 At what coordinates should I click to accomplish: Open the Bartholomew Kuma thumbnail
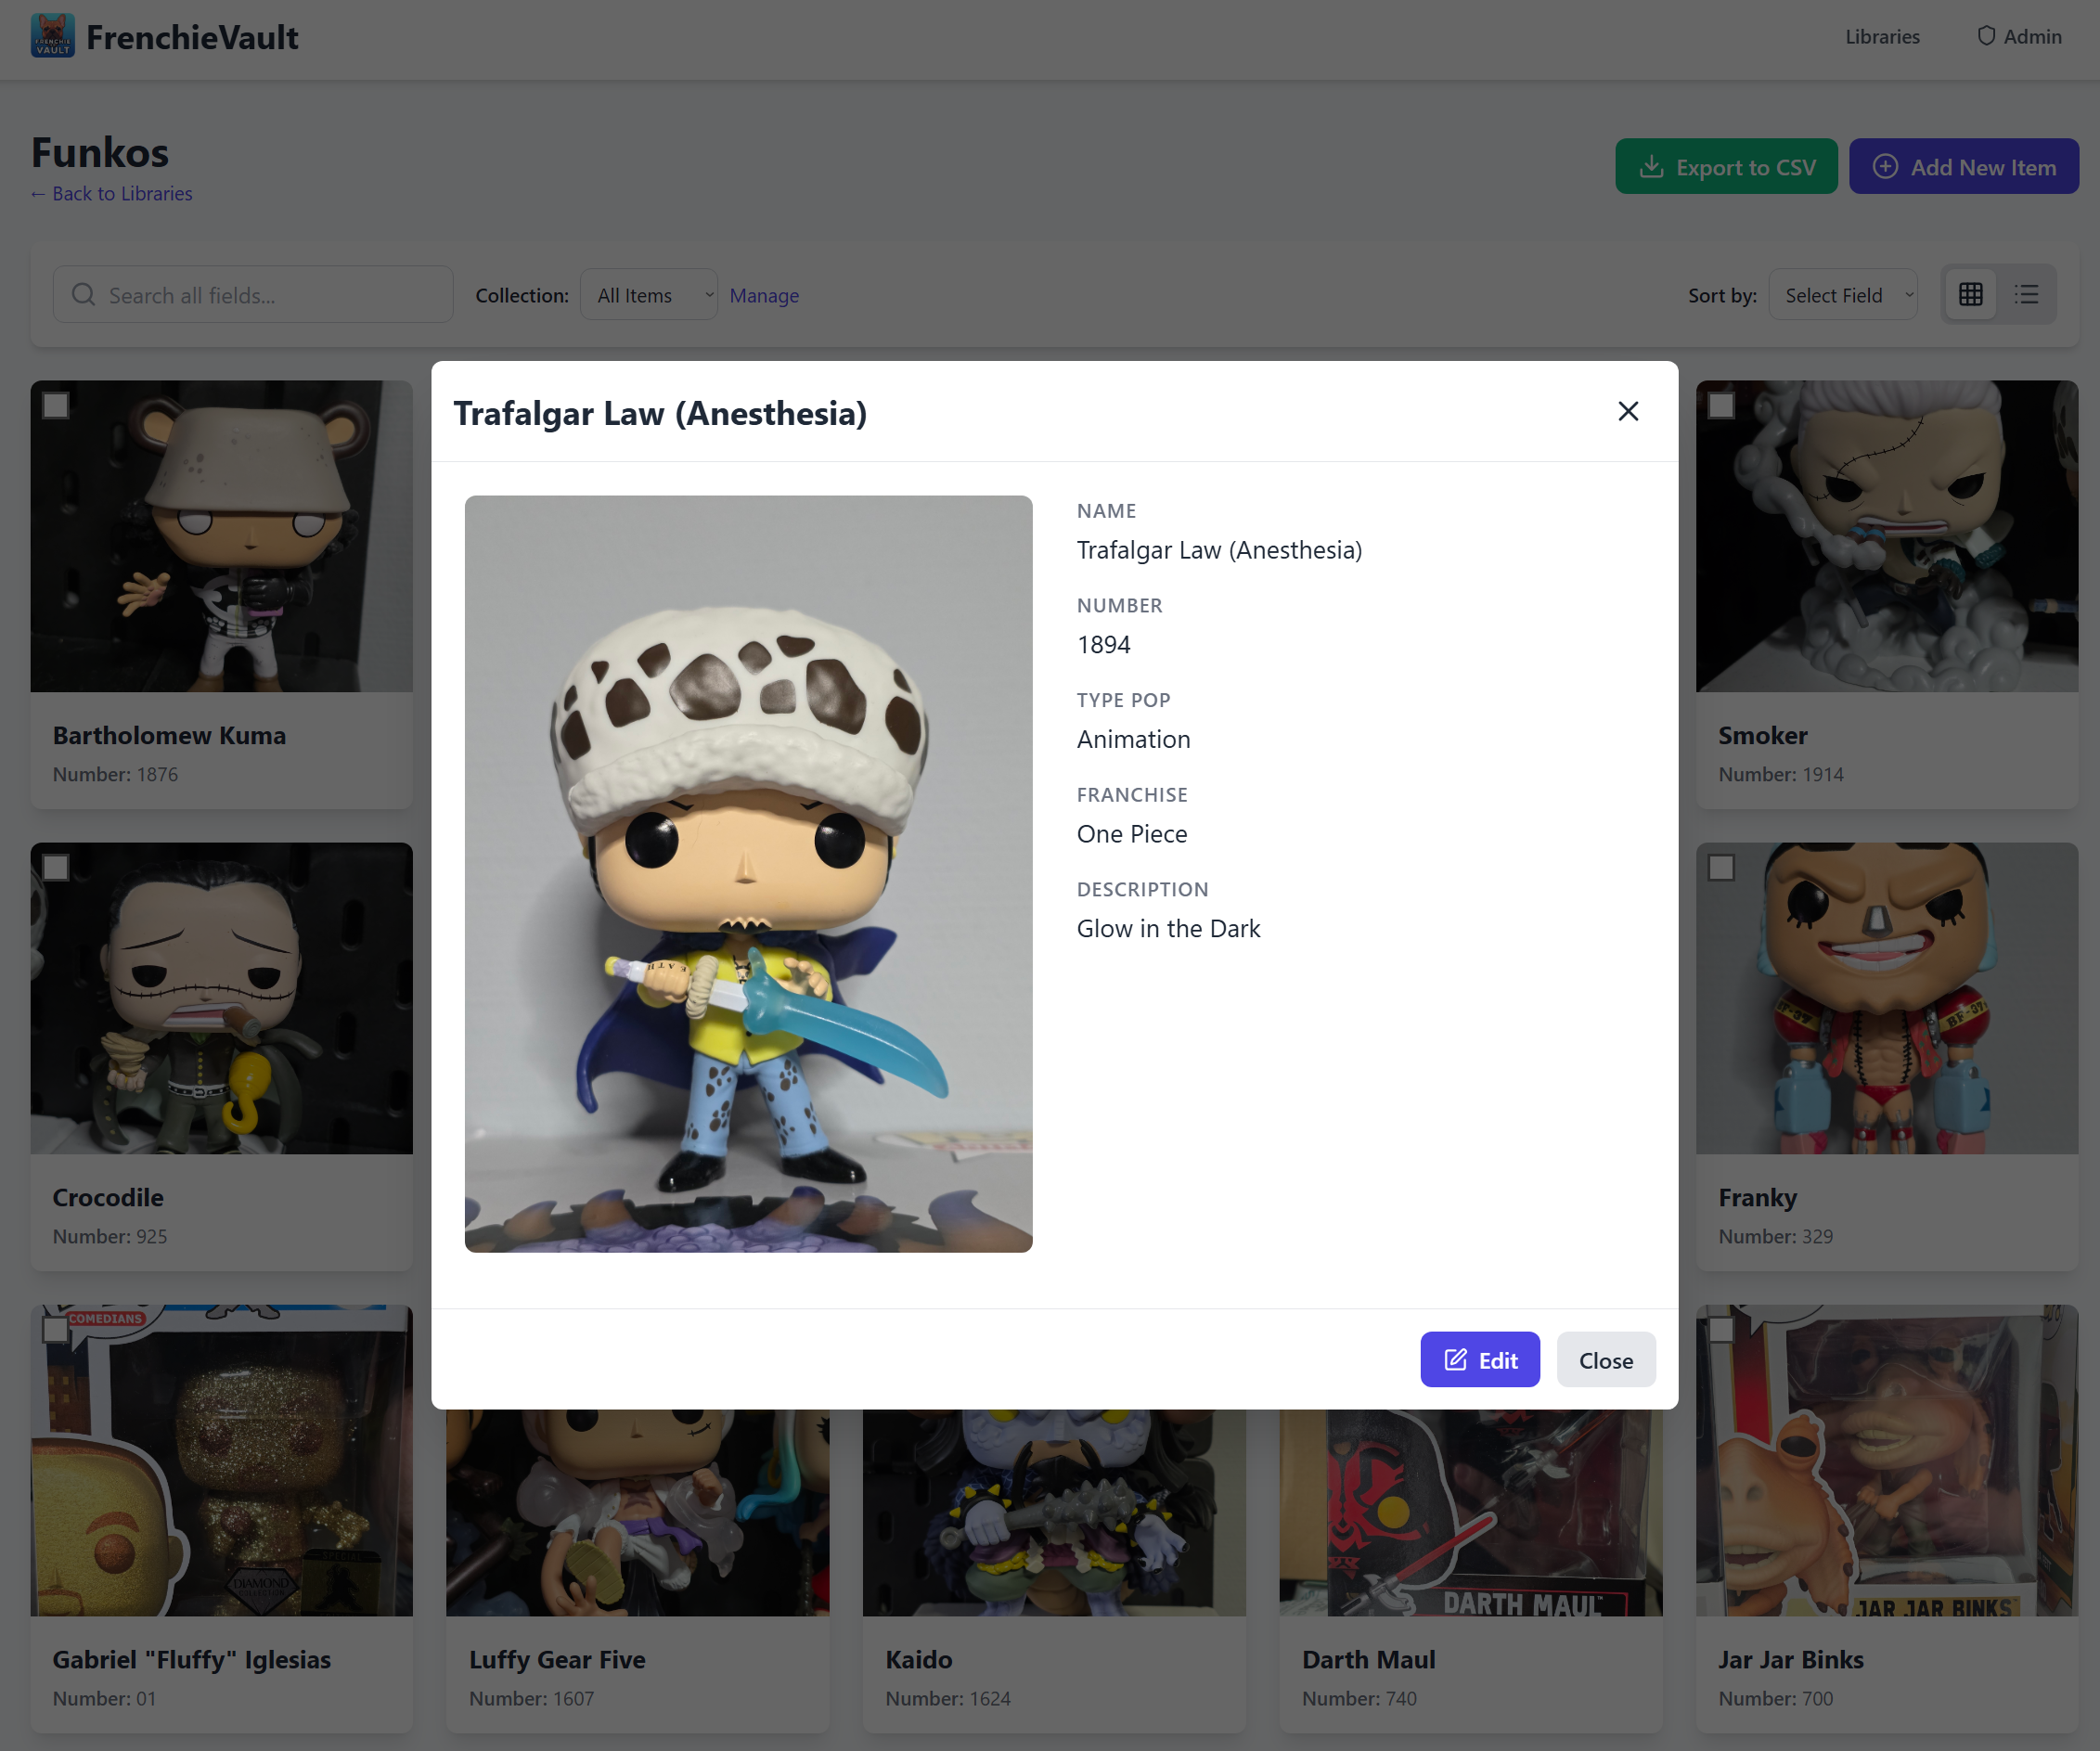click(221, 536)
